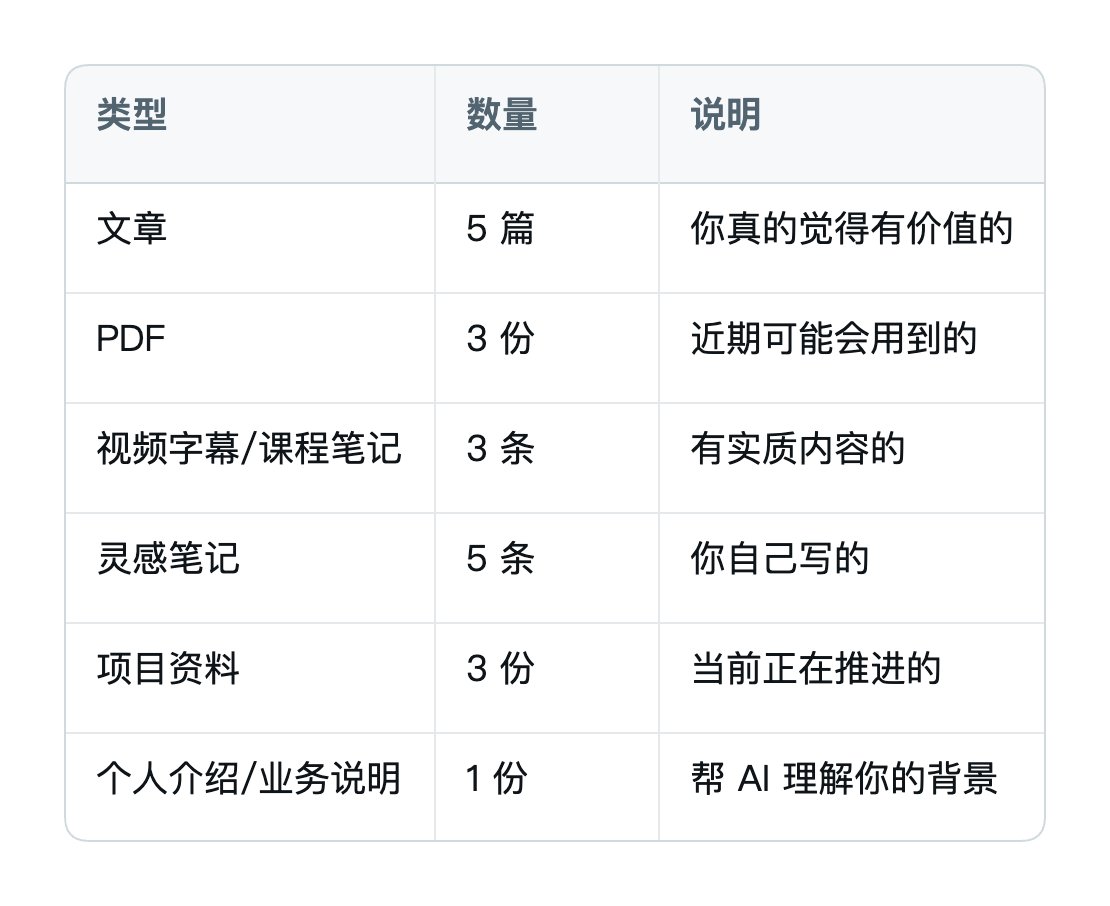Click the 类型 column header
This screenshot has height=906, width=1110.
[250, 124]
